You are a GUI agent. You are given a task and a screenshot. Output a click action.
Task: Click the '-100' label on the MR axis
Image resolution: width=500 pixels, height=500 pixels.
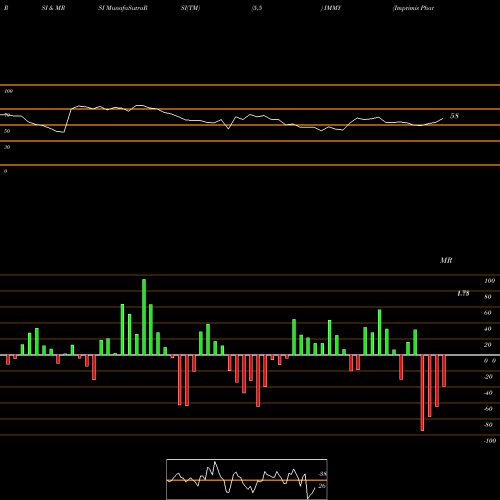point(490,441)
